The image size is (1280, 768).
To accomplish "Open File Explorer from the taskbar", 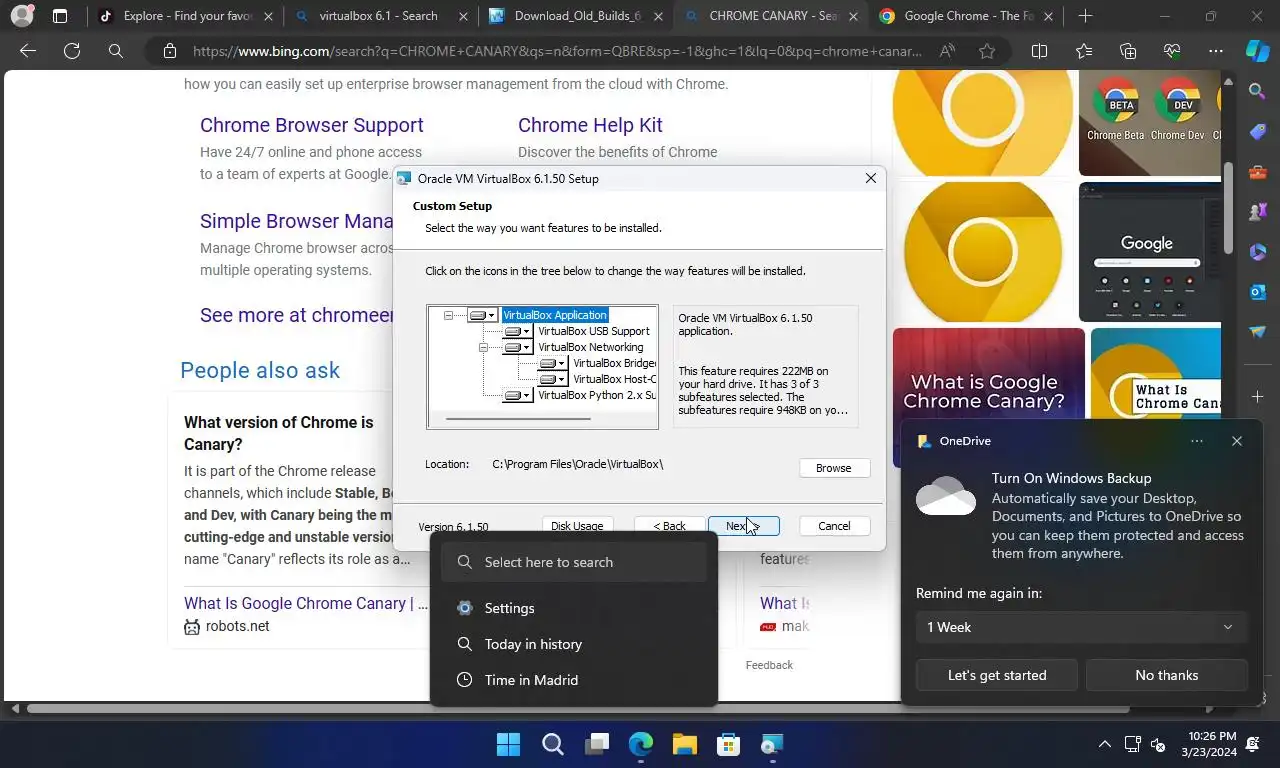I will pyautogui.click(x=684, y=744).
